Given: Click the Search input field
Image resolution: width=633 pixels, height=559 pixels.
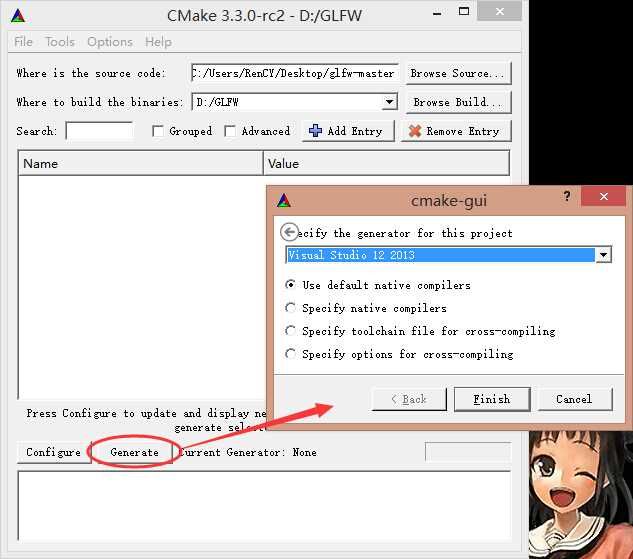Looking at the screenshot, I should click(x=99, y=131).
